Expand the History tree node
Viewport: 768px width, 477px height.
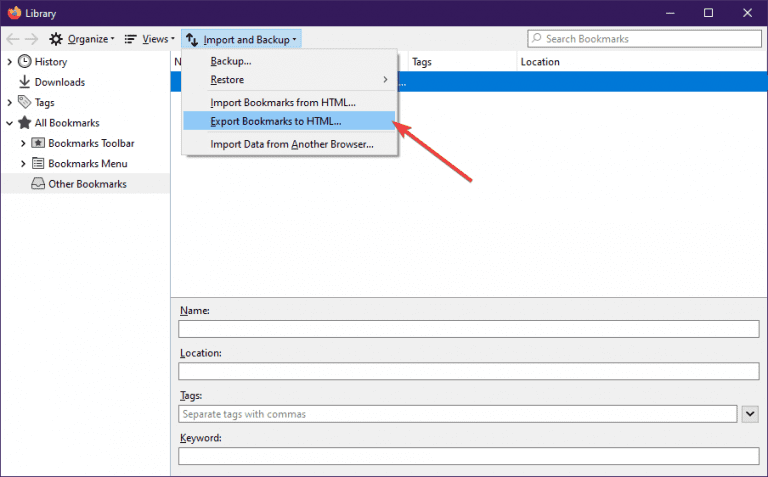[10, 62]
